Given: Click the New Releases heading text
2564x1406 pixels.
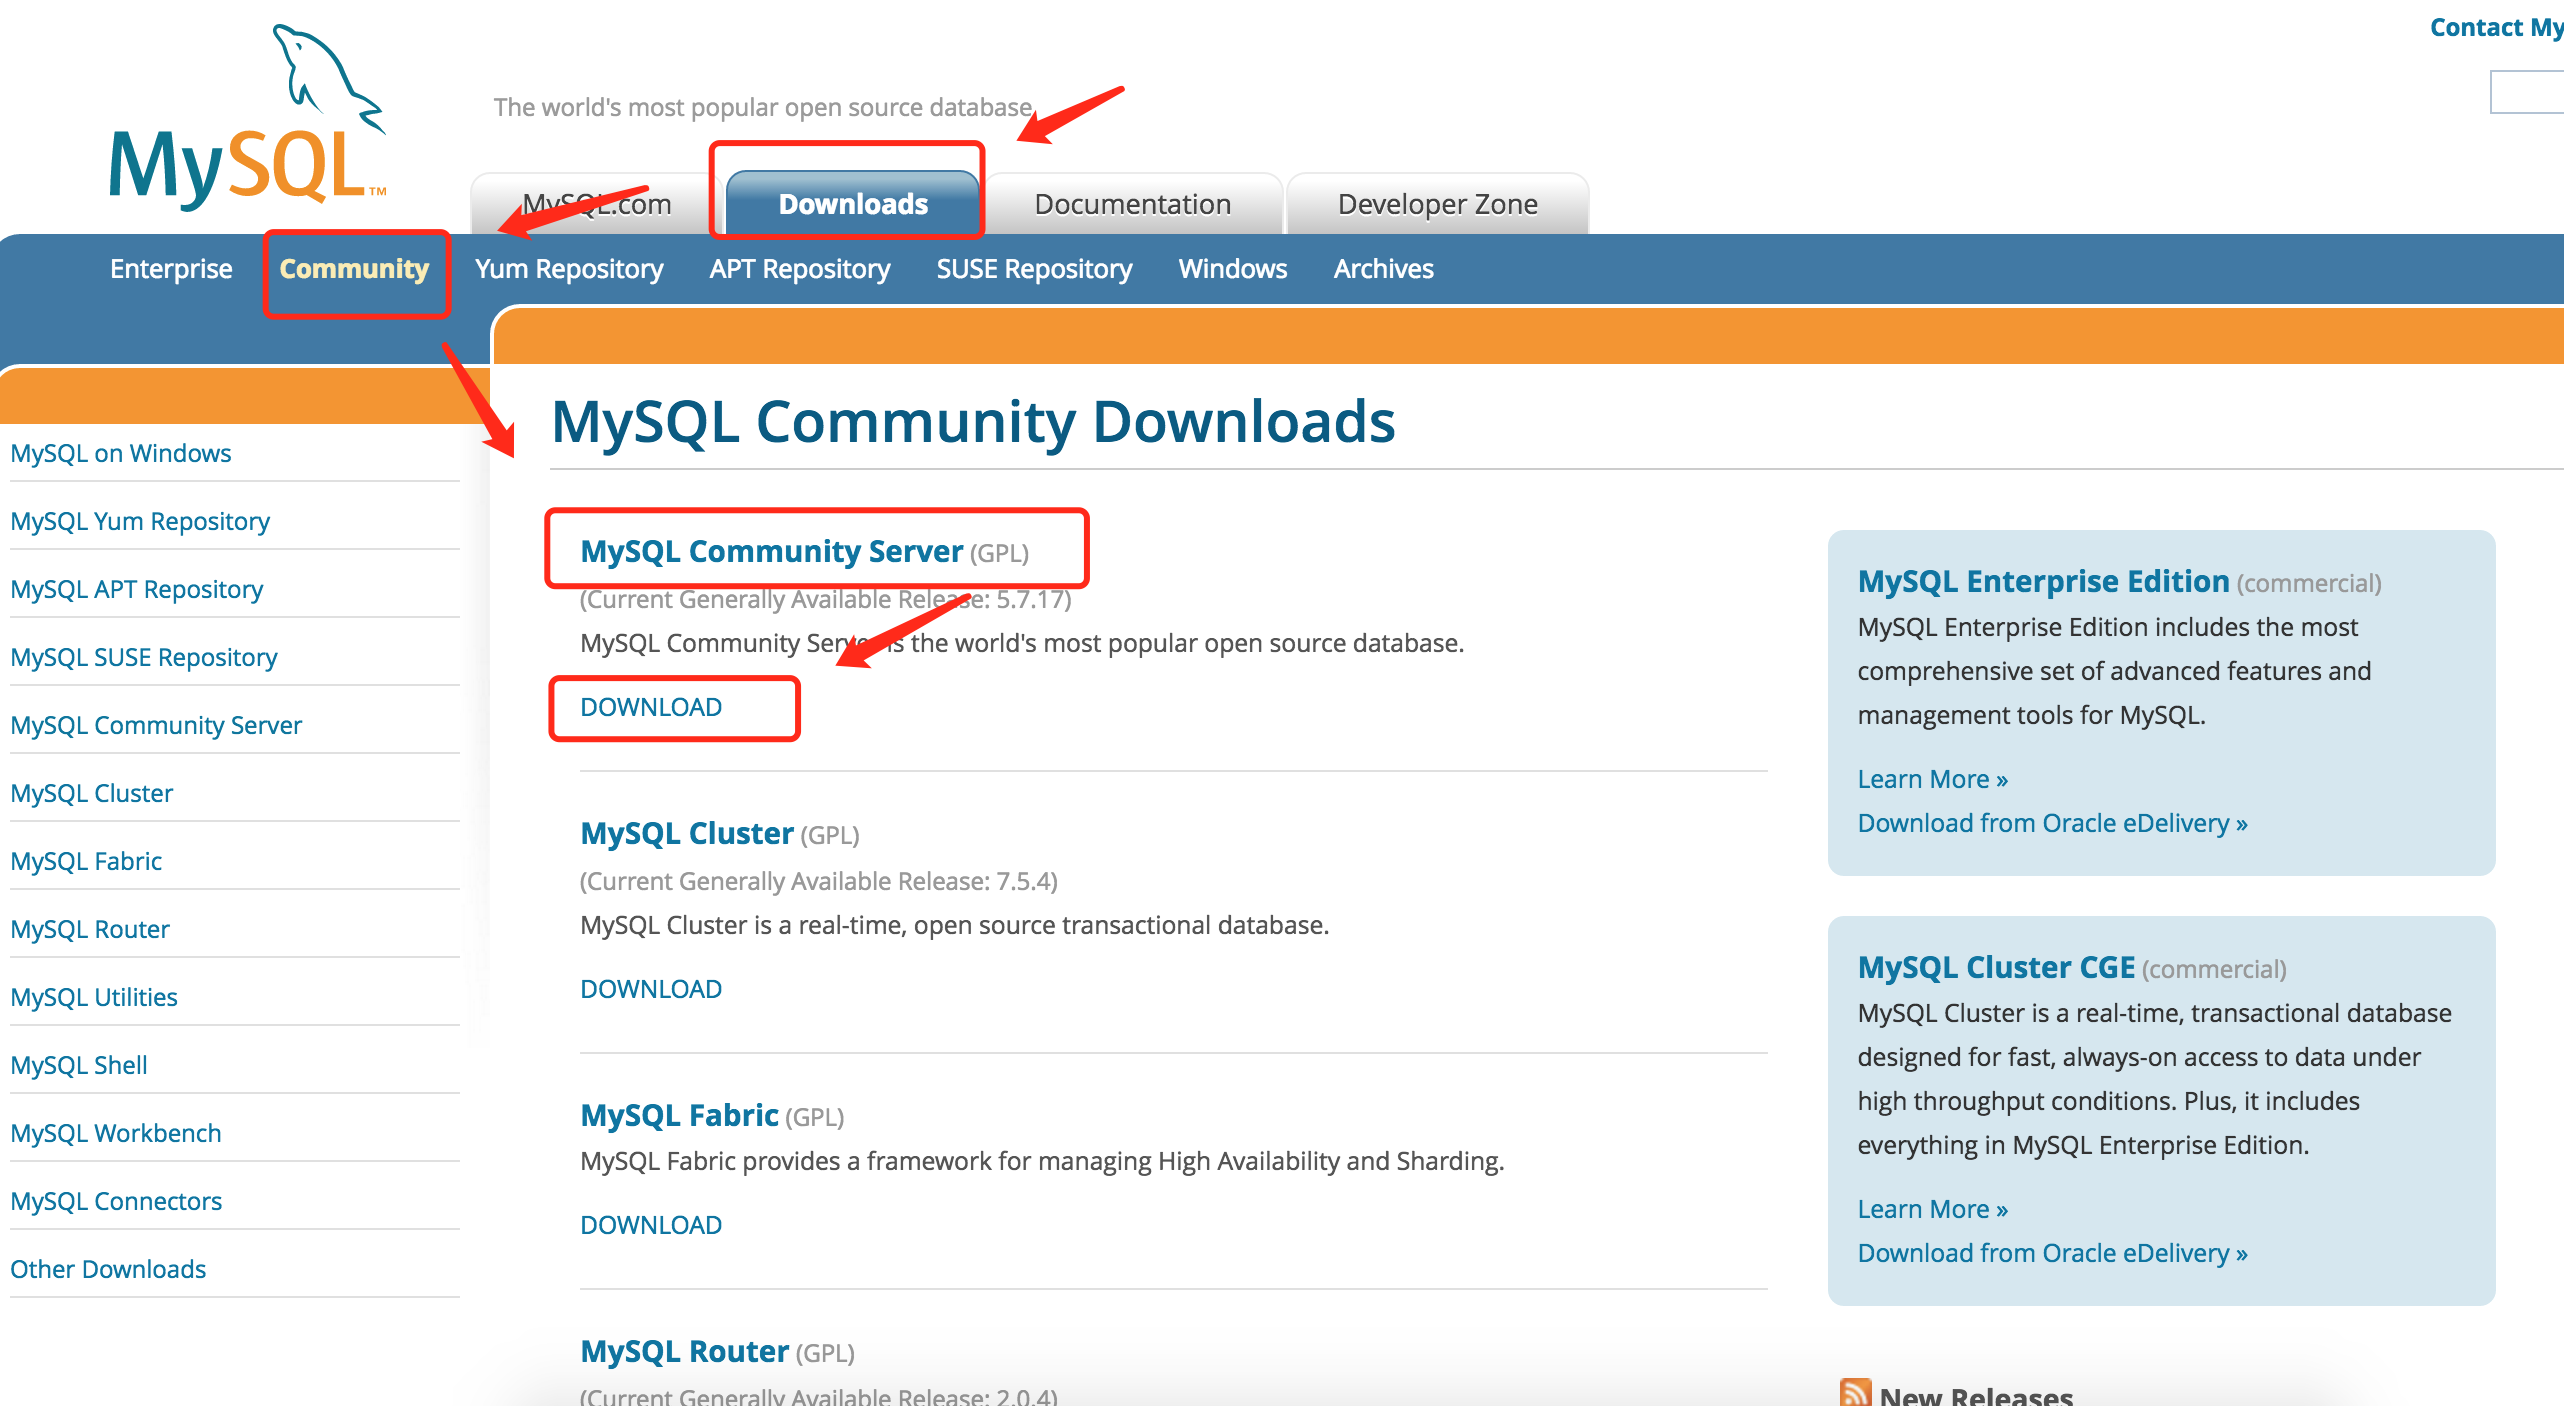Looking at the screenshot, I should tap(1976, 1395).
